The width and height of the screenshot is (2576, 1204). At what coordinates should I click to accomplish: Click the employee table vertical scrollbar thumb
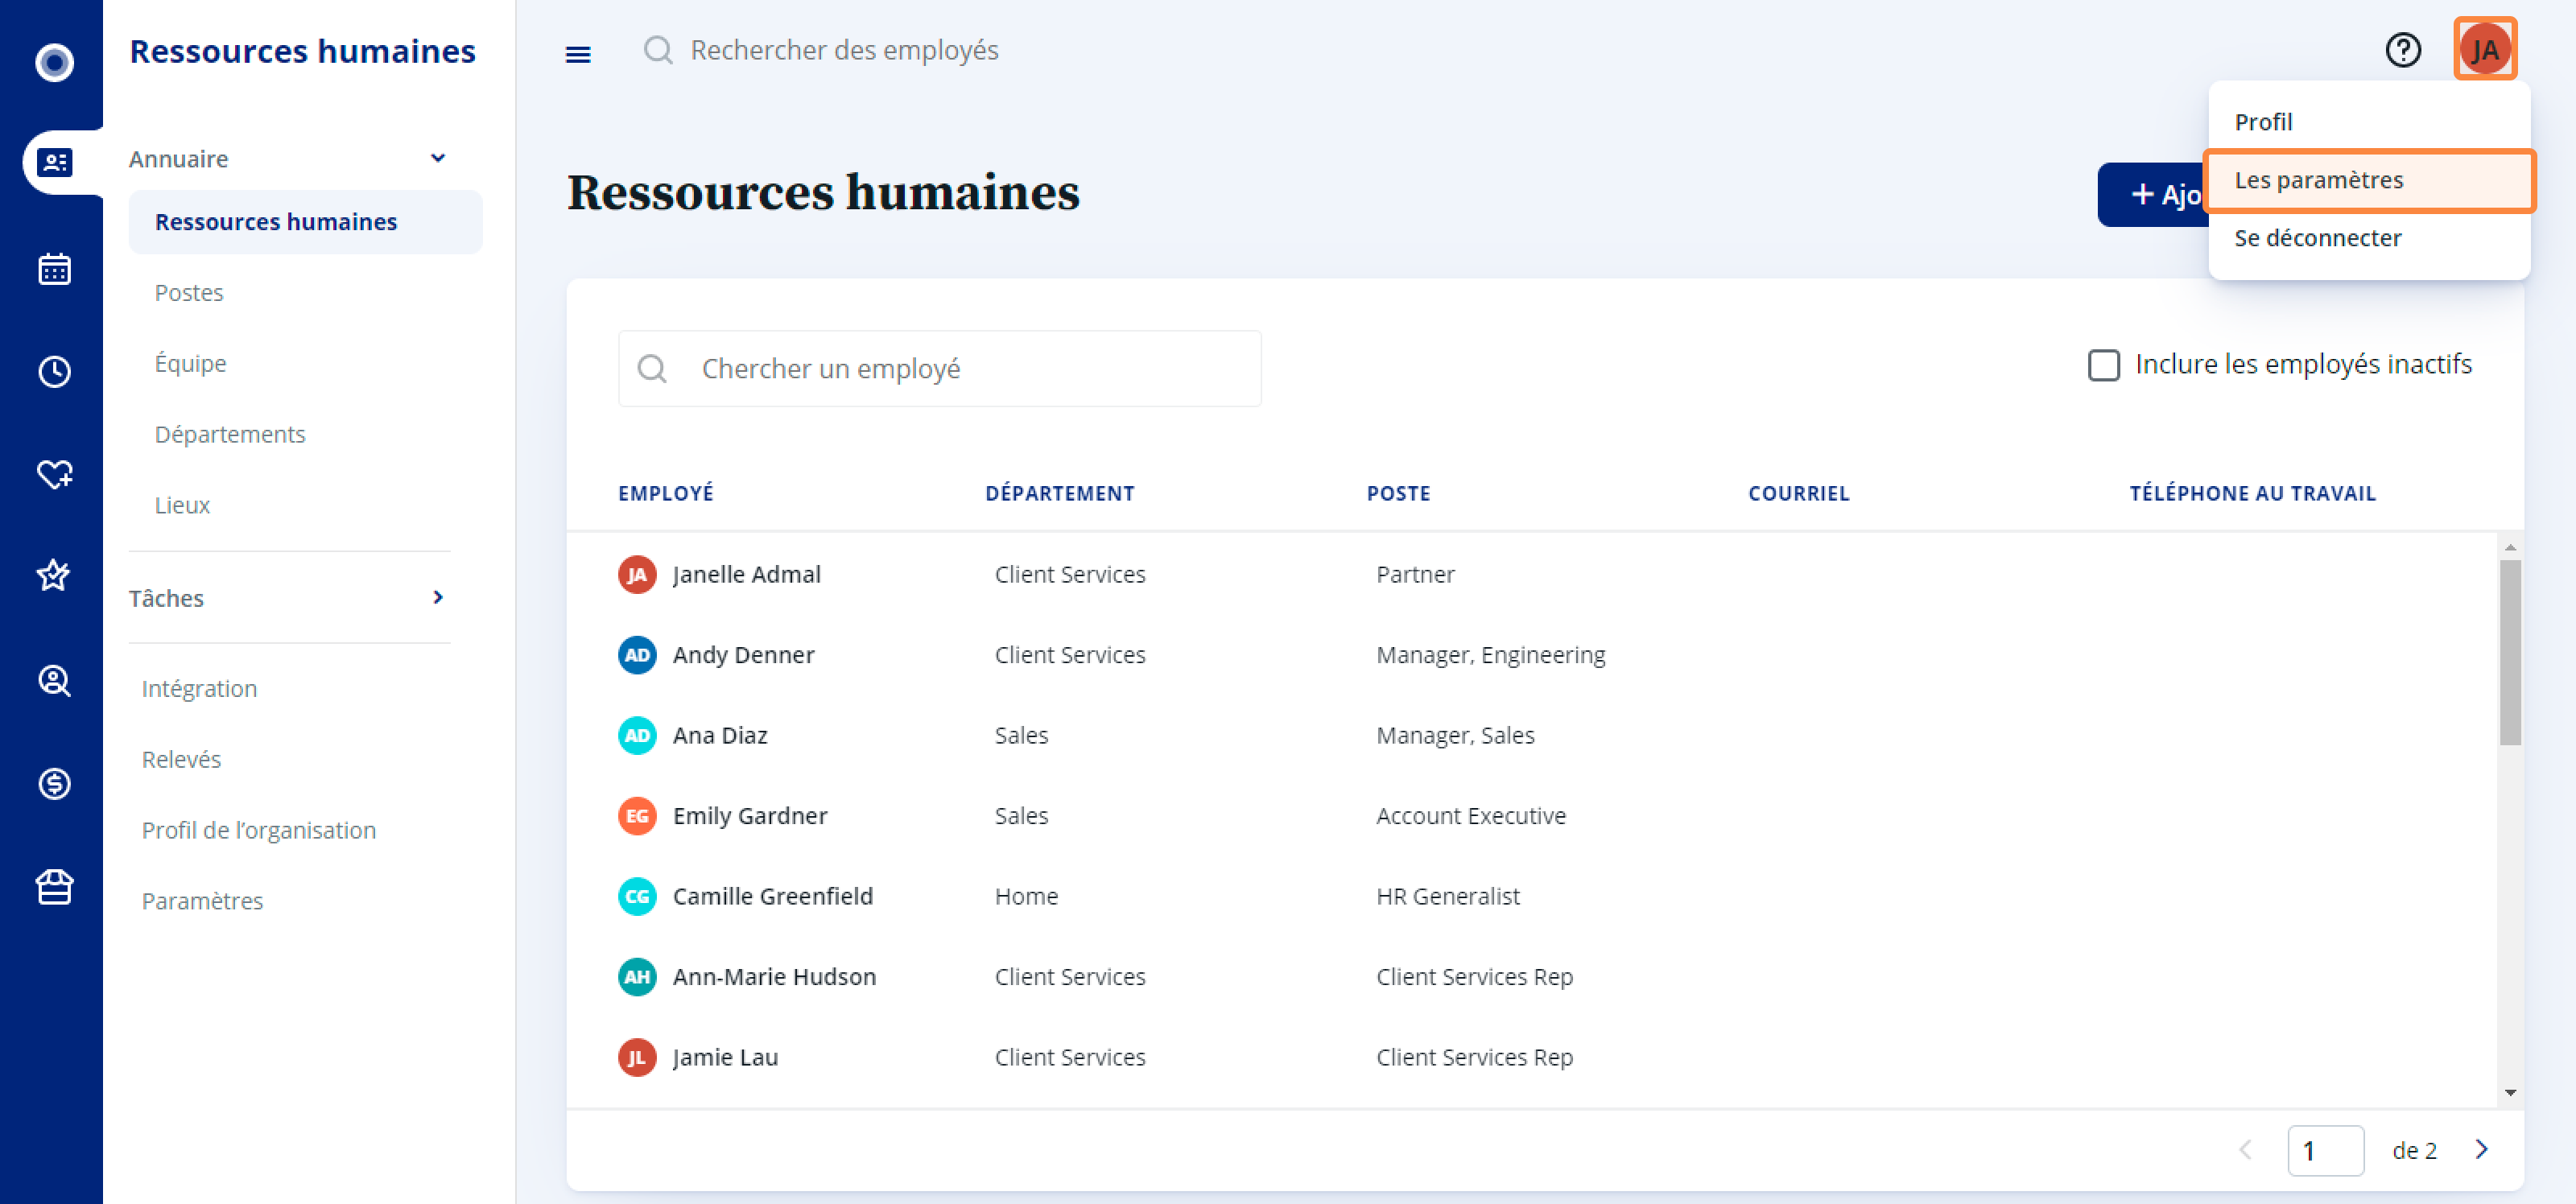[x=2510, y=653]
